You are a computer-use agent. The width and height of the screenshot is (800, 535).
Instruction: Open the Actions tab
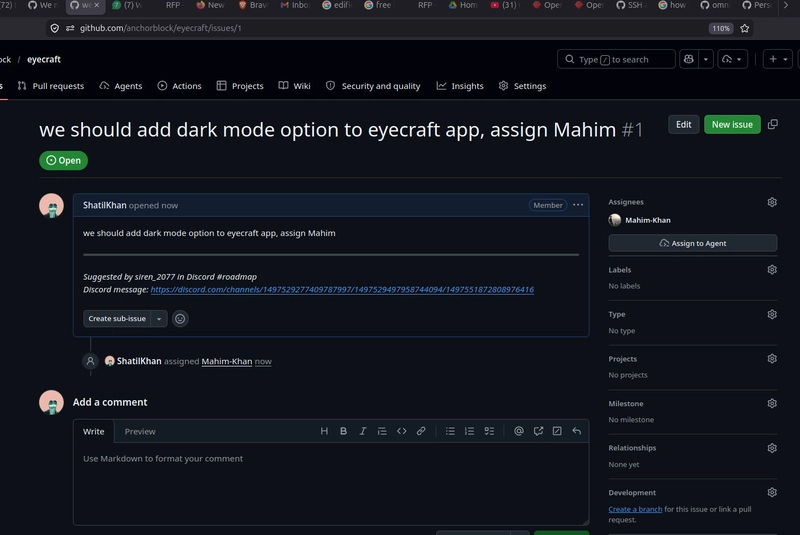pos(180,86)
